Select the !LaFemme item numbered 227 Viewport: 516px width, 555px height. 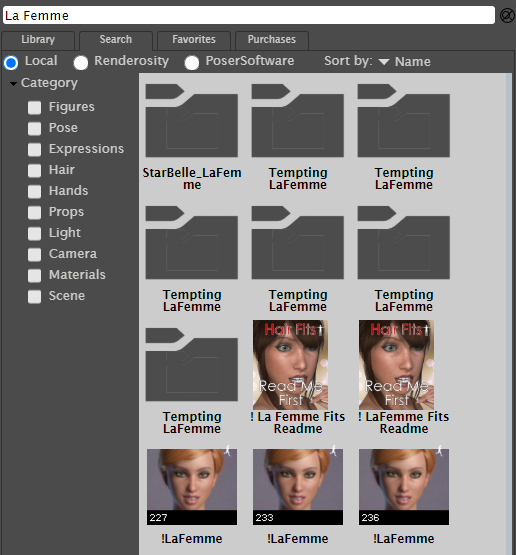point(192,487)
